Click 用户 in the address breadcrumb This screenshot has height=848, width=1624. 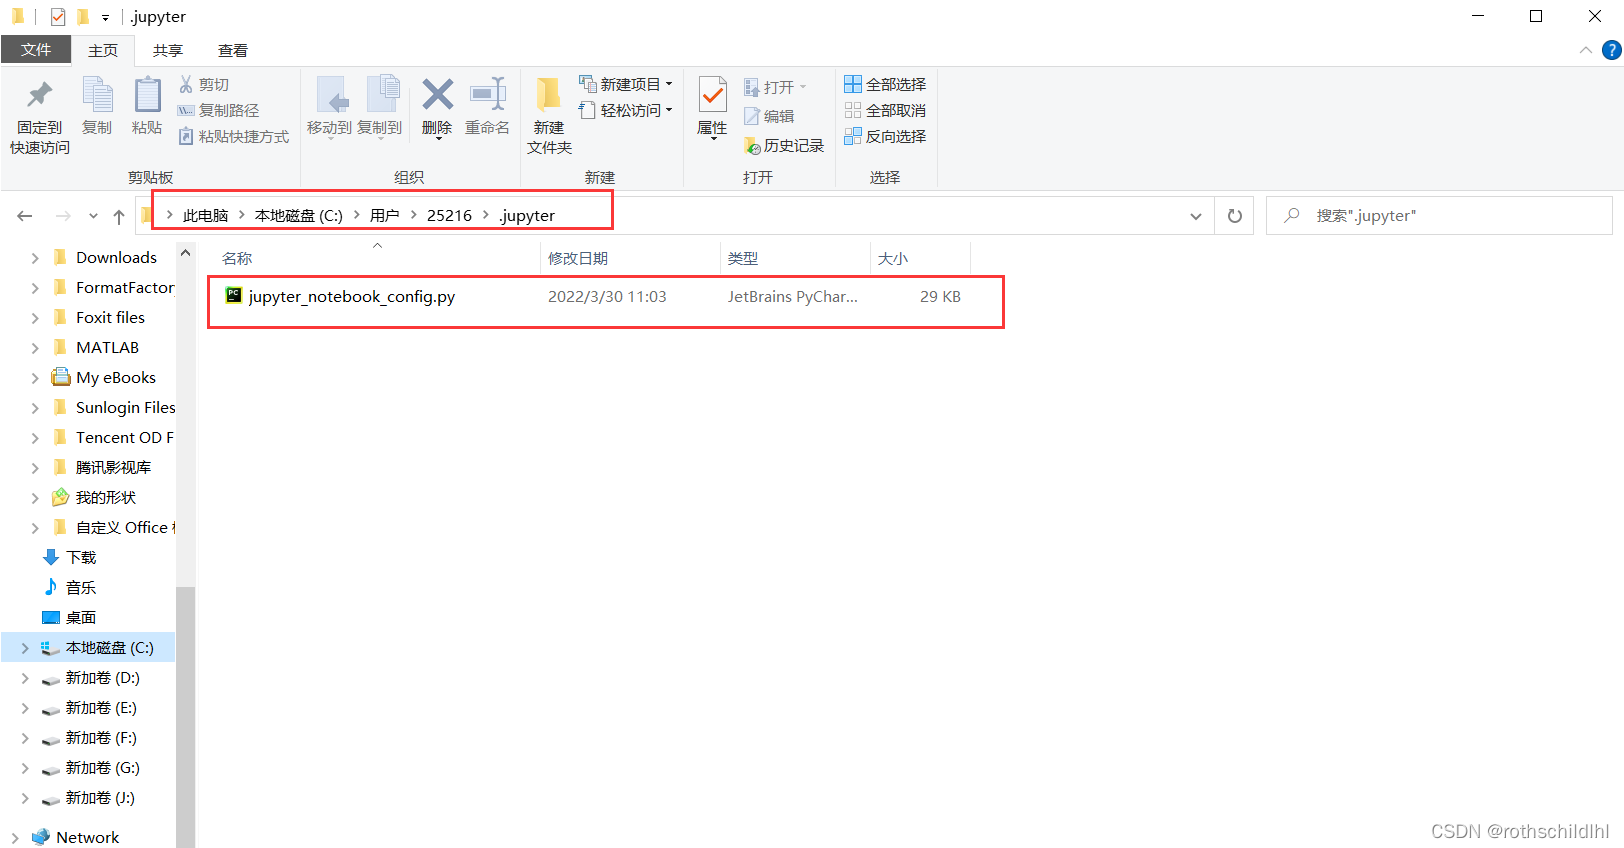384,216
